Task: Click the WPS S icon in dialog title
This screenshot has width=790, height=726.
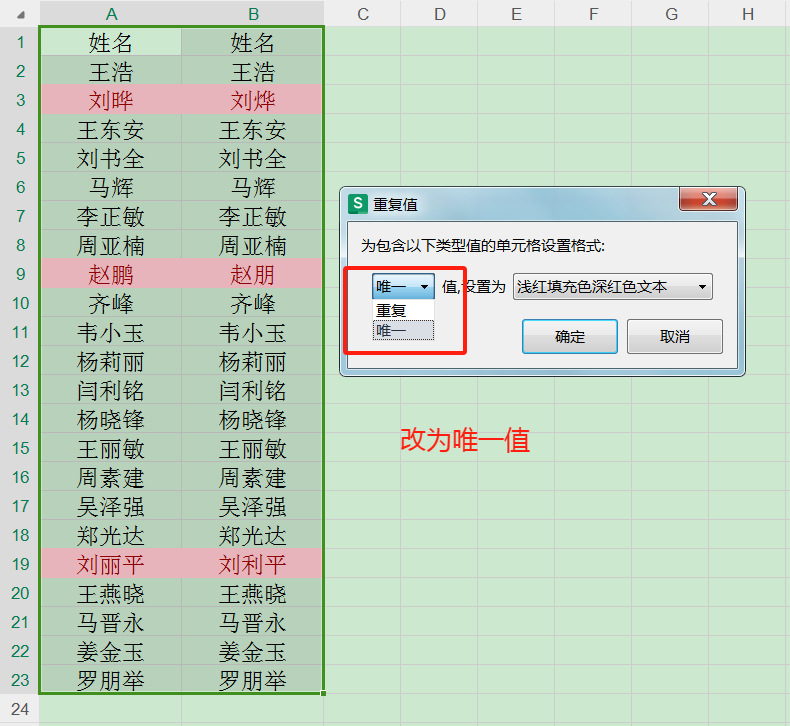Action: 358,204
